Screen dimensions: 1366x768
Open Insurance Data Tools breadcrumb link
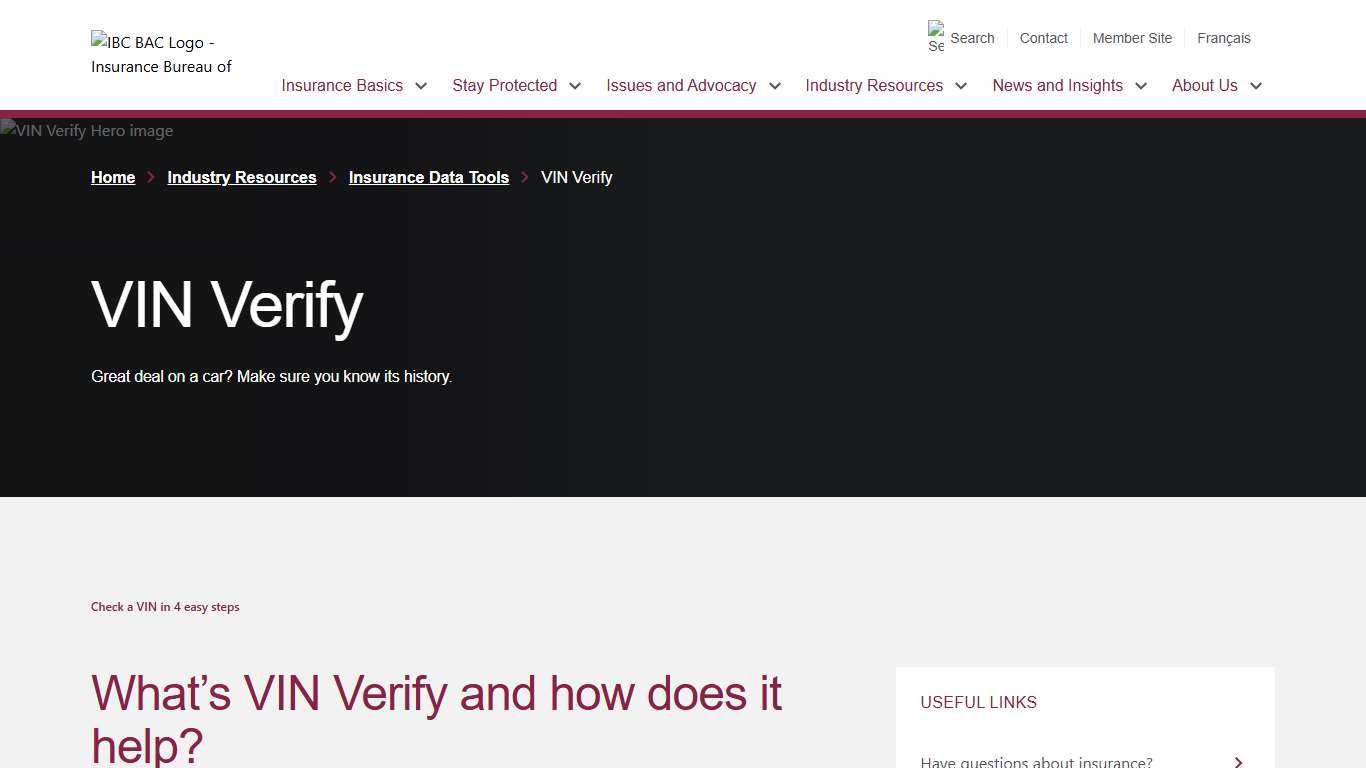[x=429, y=177]
